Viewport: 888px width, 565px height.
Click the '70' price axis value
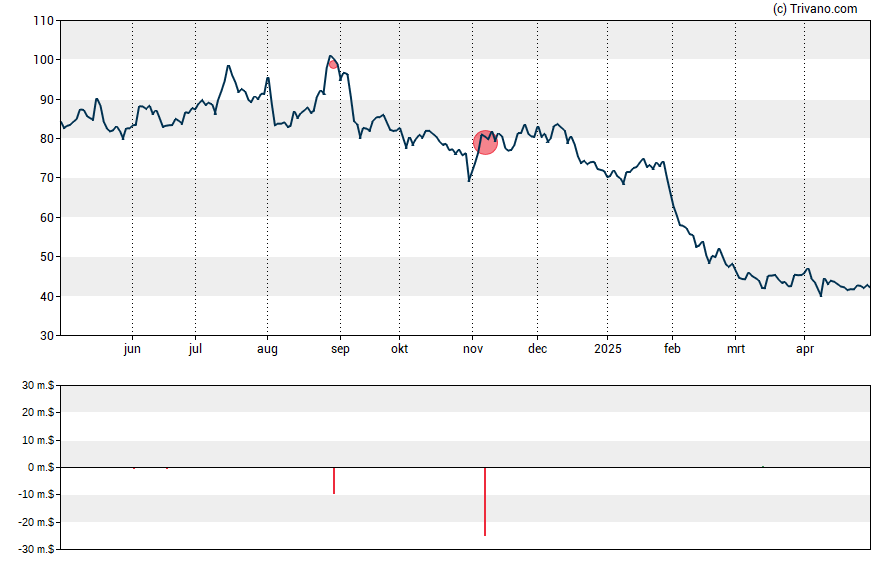tap(46, 178)
